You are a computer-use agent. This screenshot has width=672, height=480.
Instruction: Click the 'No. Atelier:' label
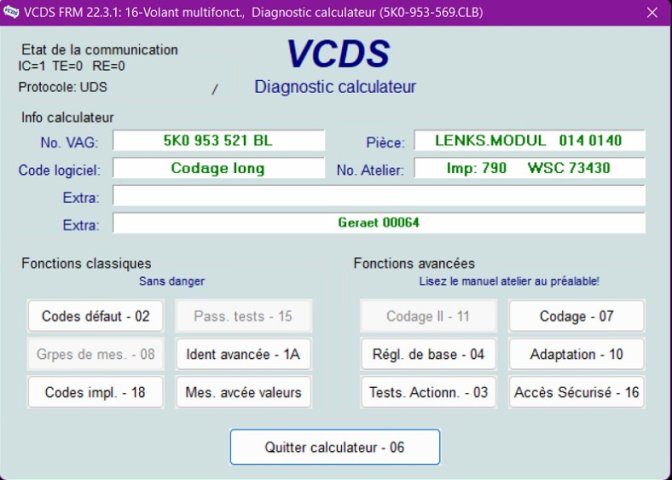pyautogui.click(x=370, y=170)
